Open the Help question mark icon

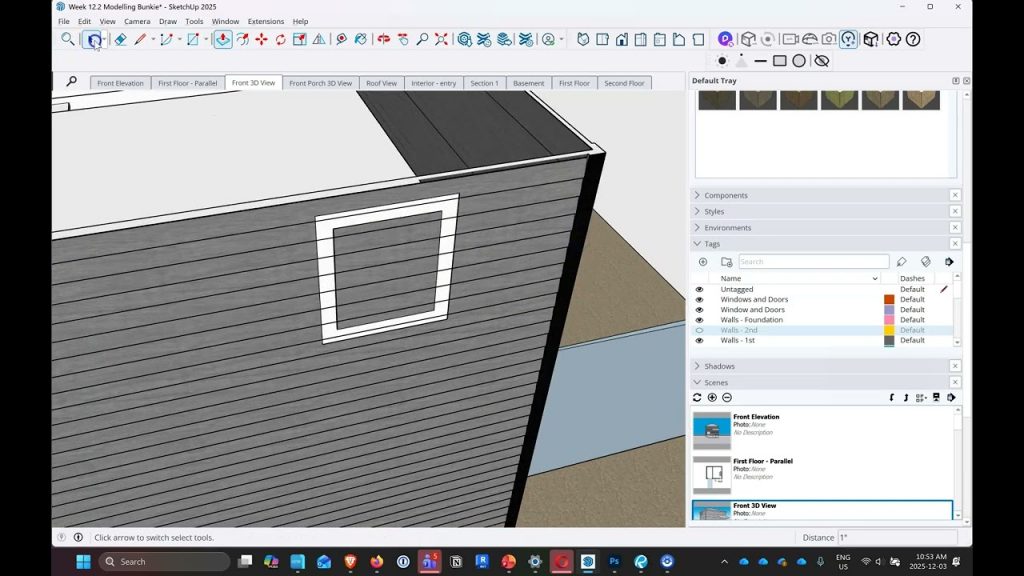913,39
